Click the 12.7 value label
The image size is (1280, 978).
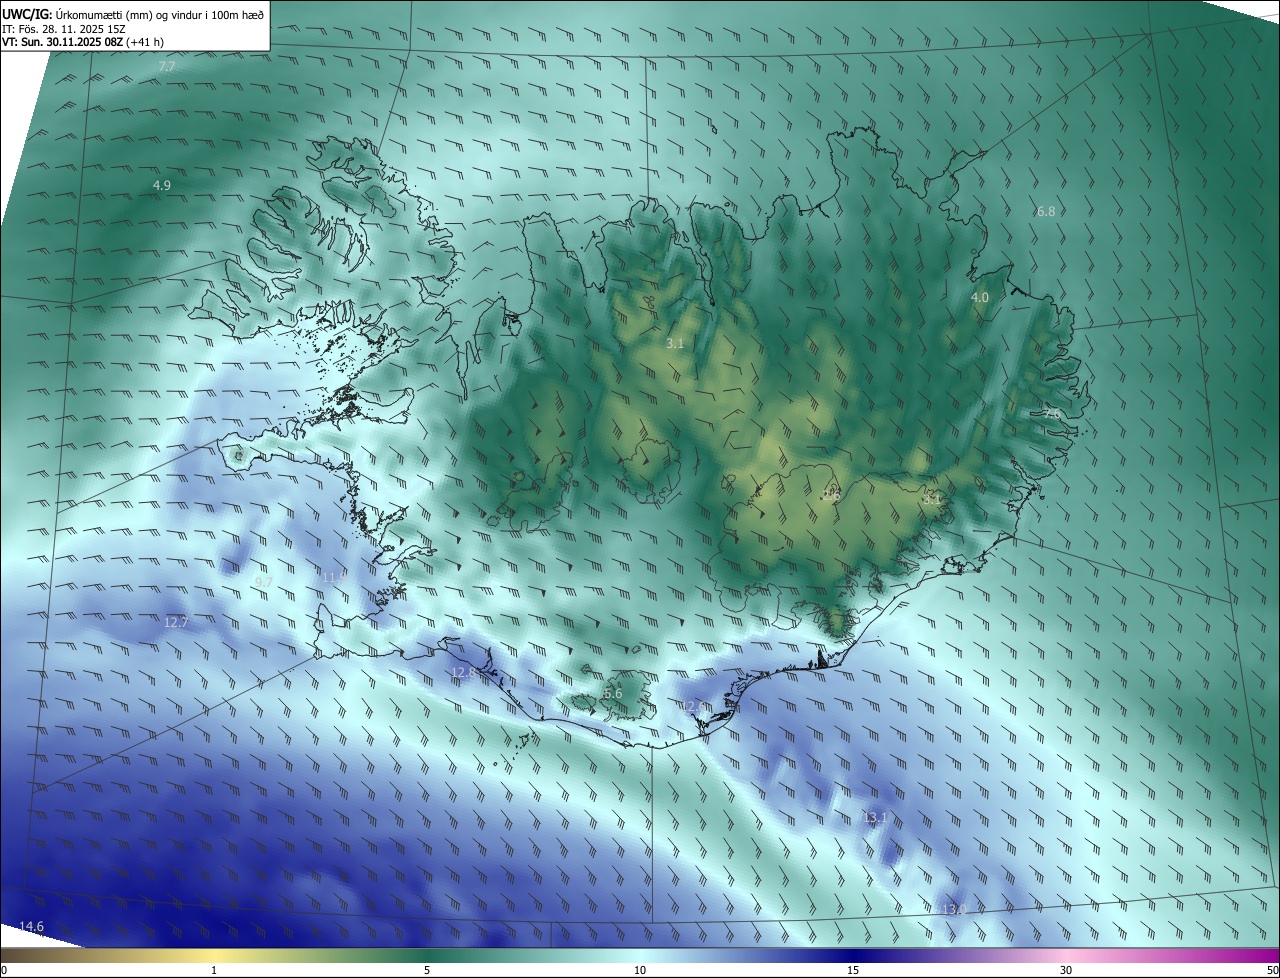[176, 622]
